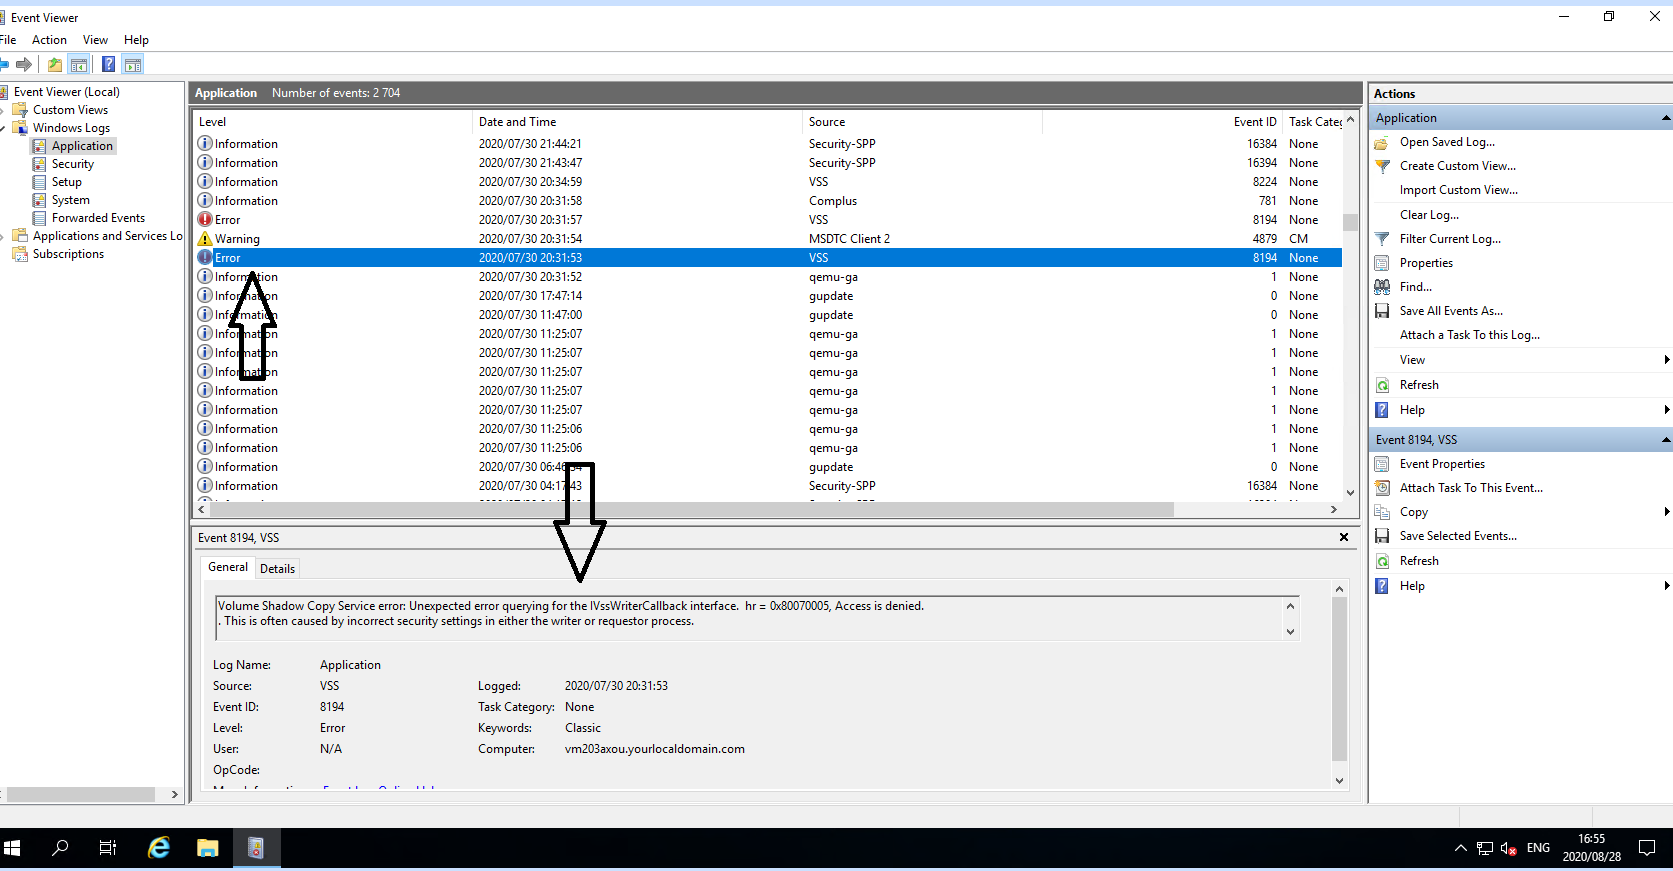The width and height of the screenshot is (1673, 871).
Task: Open the notification center icon
Action: pyautogui.click(x=1647, y=848)
